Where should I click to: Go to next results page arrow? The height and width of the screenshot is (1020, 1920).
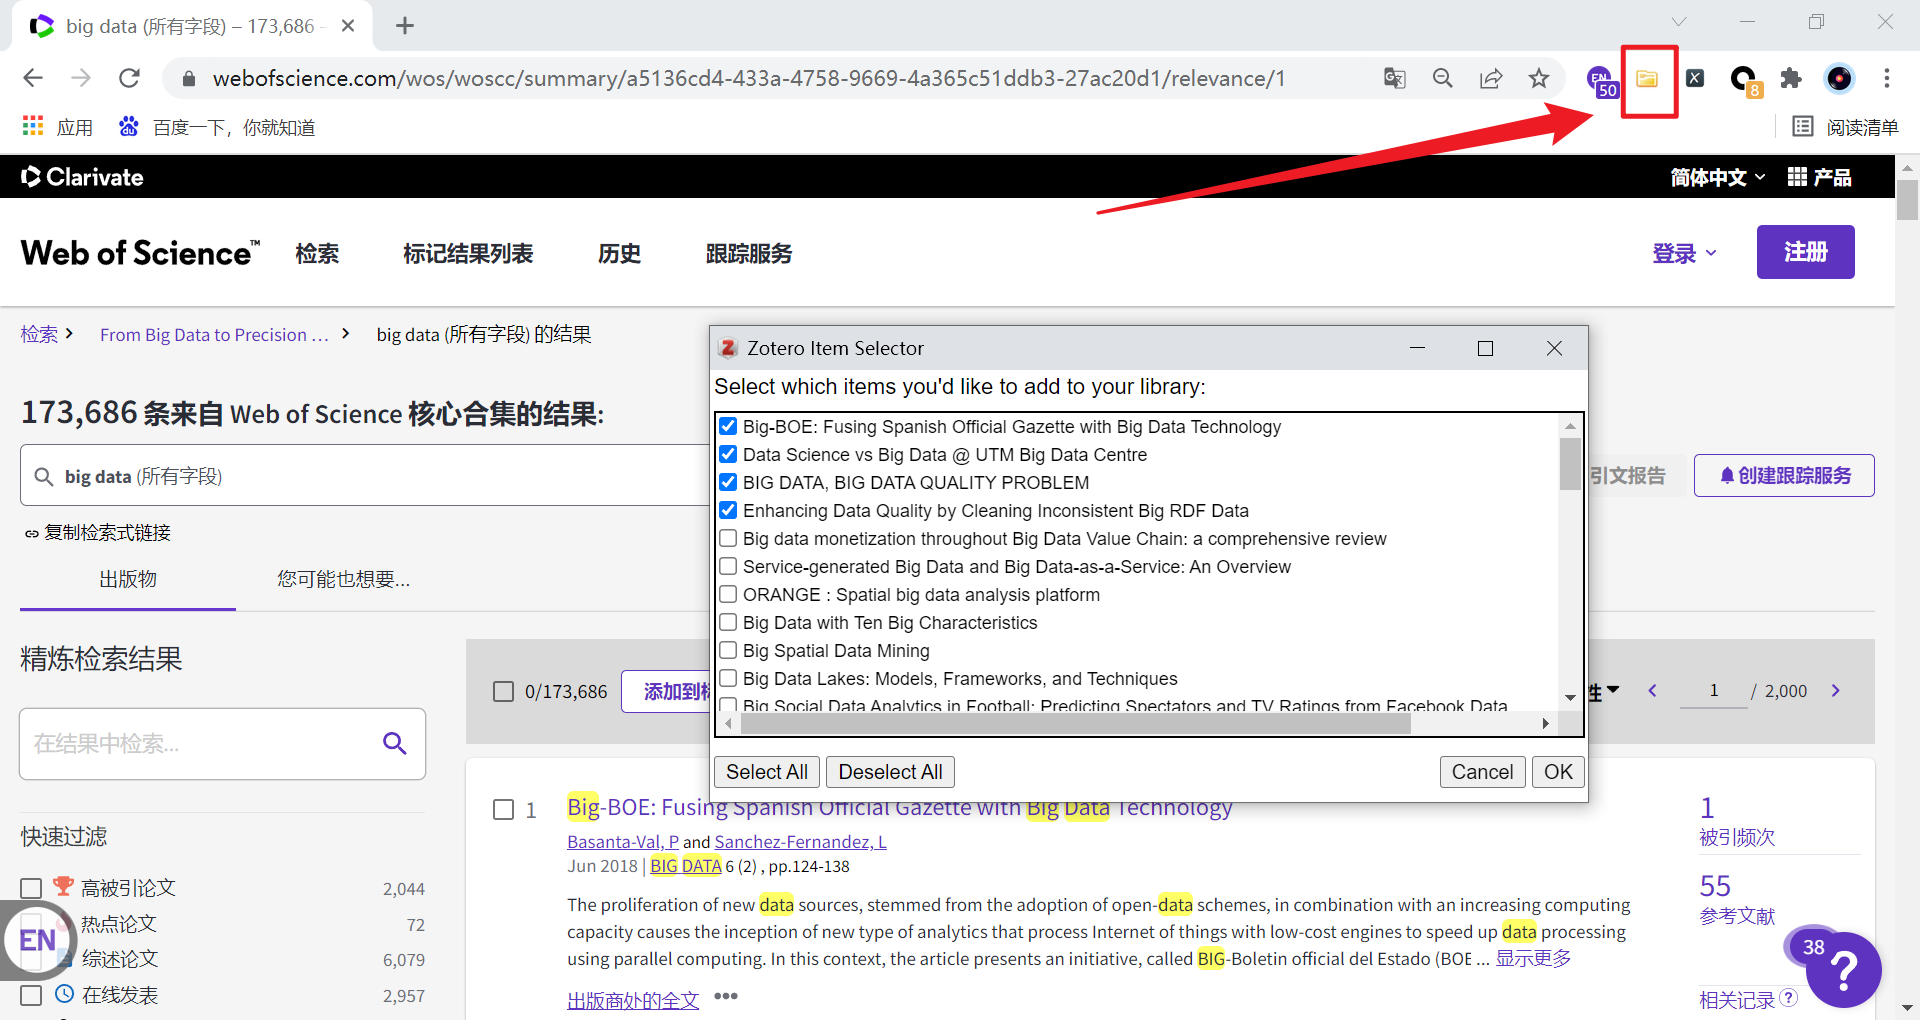coord(1836,691)
